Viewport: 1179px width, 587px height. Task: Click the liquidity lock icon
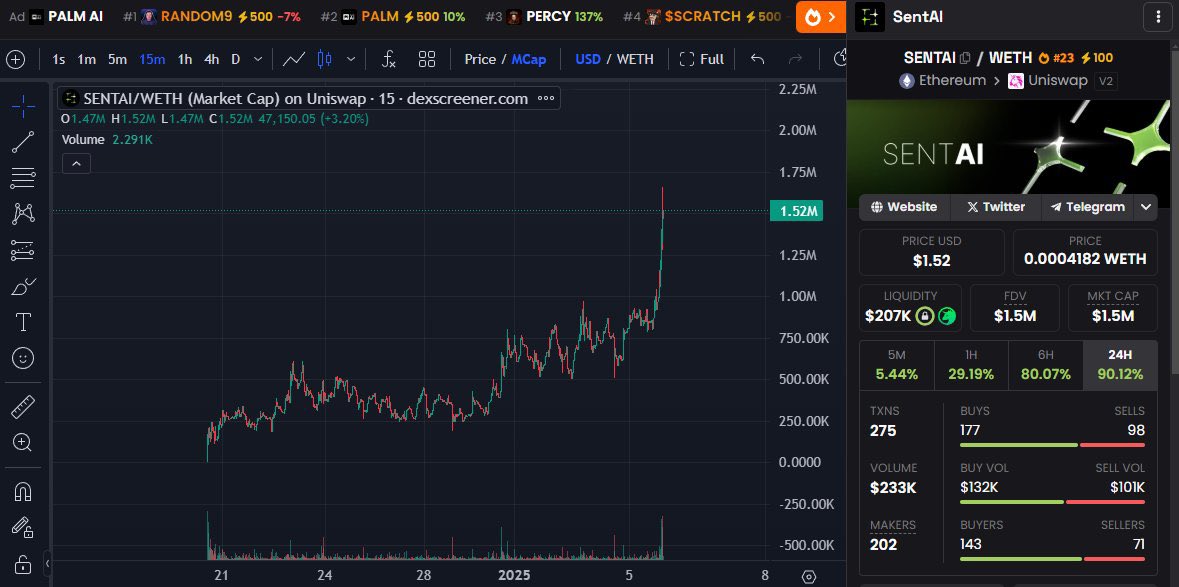coord(926,316)
